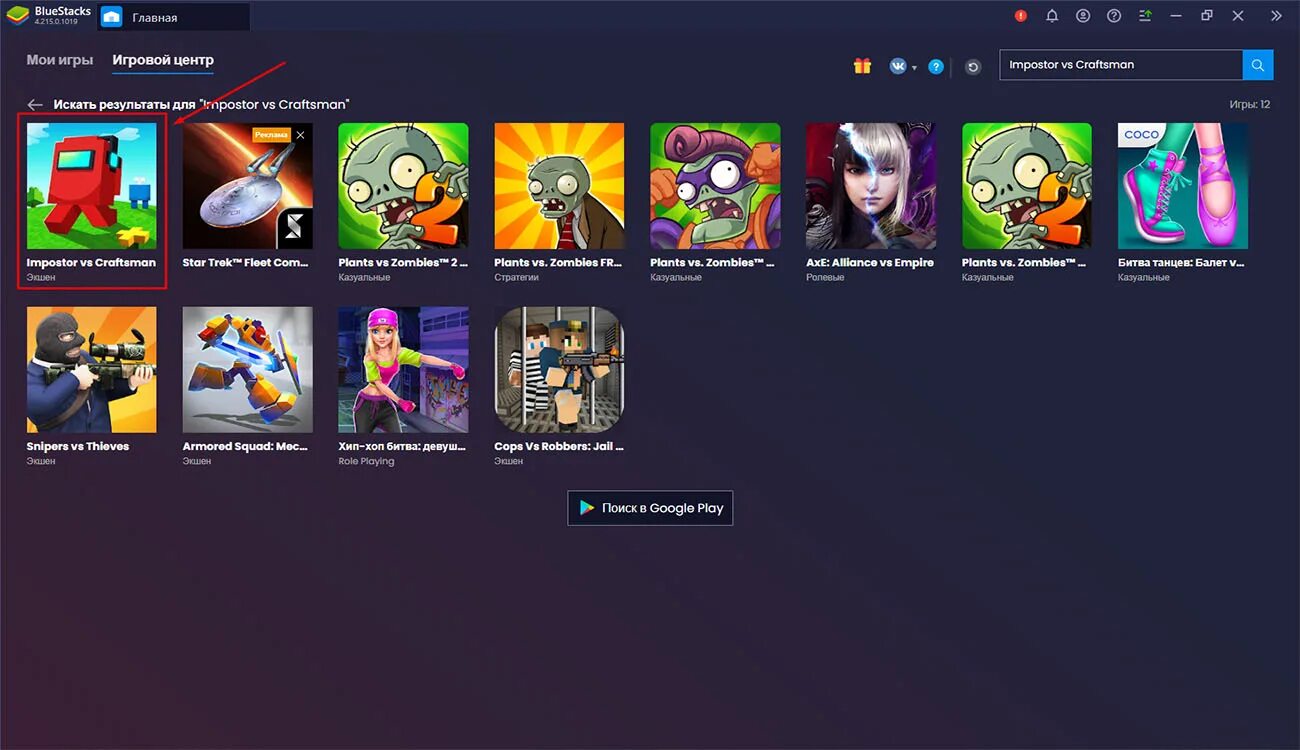Click the Star Trek Fleet Com... title
Screen dimensions: 1300x750
tap(246, 263)
